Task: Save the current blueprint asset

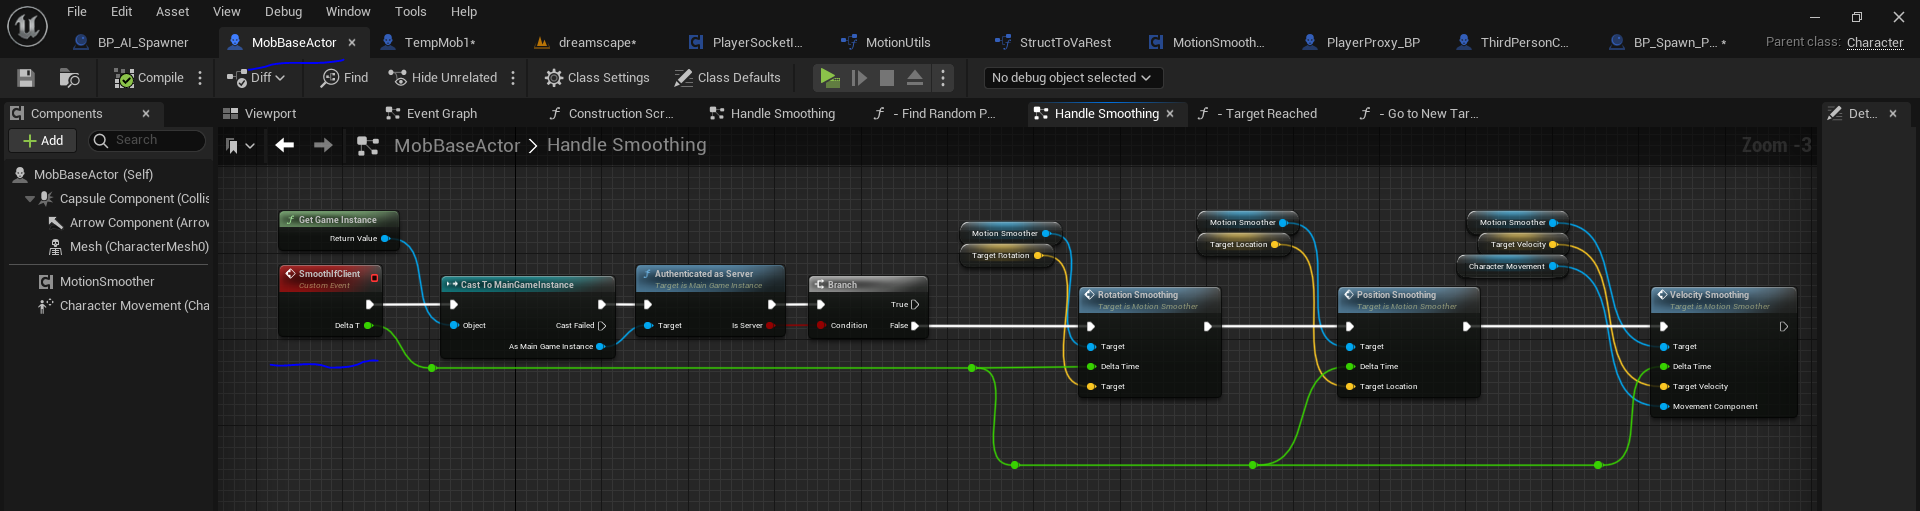Action: point(26,78)
